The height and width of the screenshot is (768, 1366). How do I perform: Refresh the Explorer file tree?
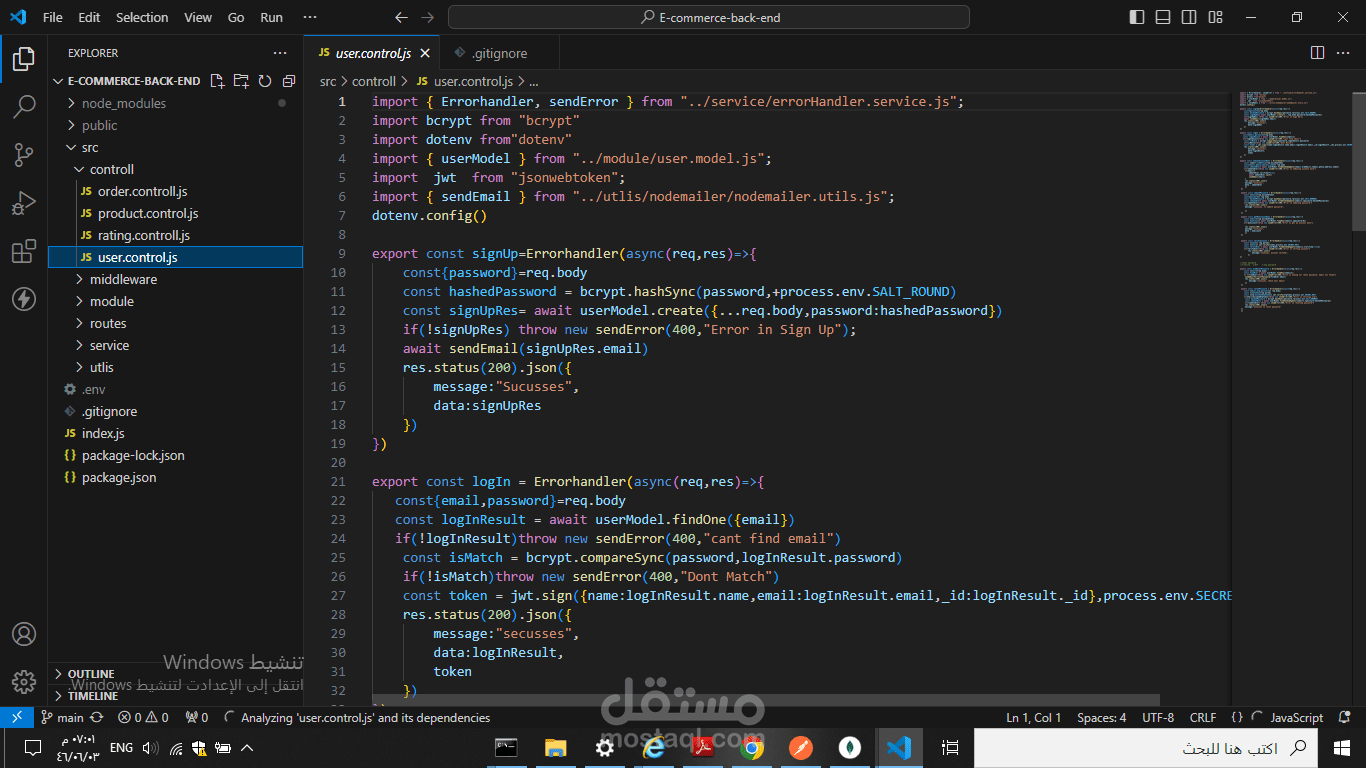[265, 81]
